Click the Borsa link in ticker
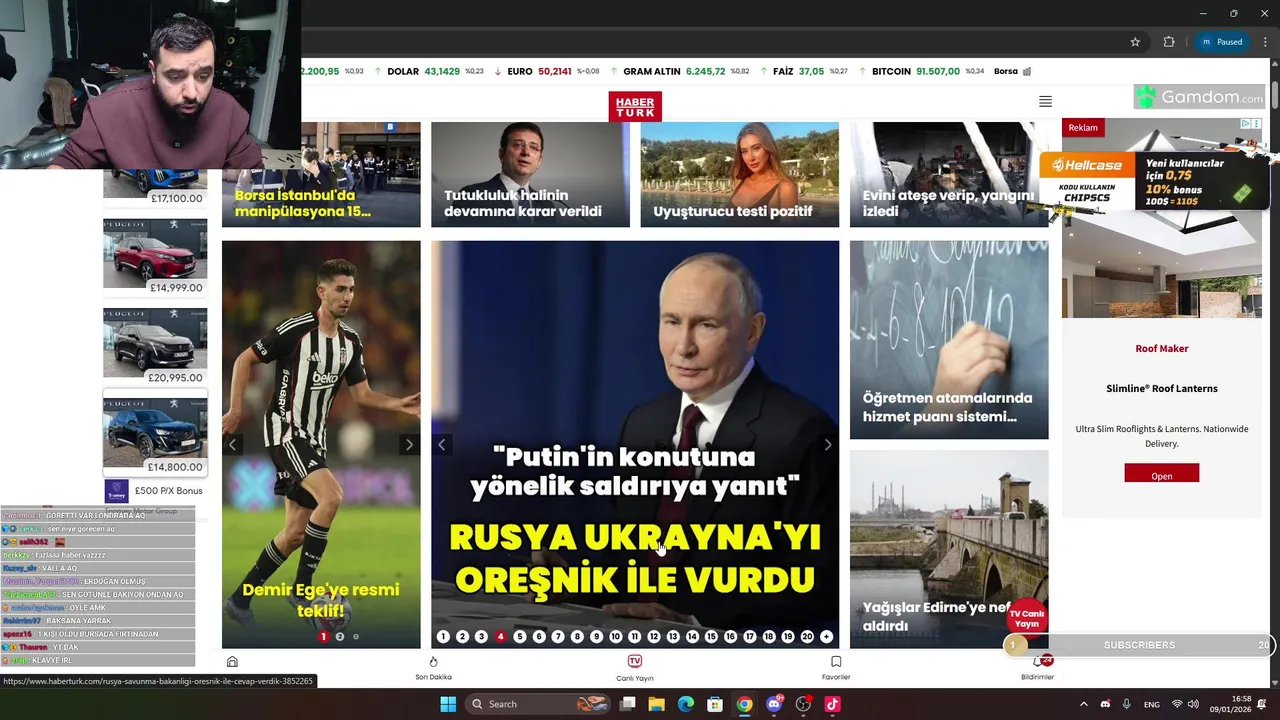The height and width of the screenshot is (720, 1280). (x=1005, y=71)
